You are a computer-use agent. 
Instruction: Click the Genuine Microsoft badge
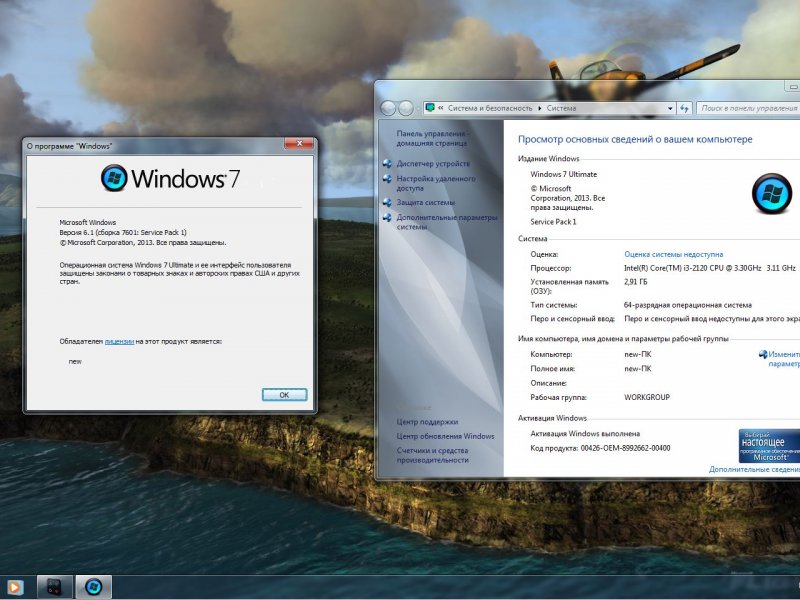click(x=769, y=445)
